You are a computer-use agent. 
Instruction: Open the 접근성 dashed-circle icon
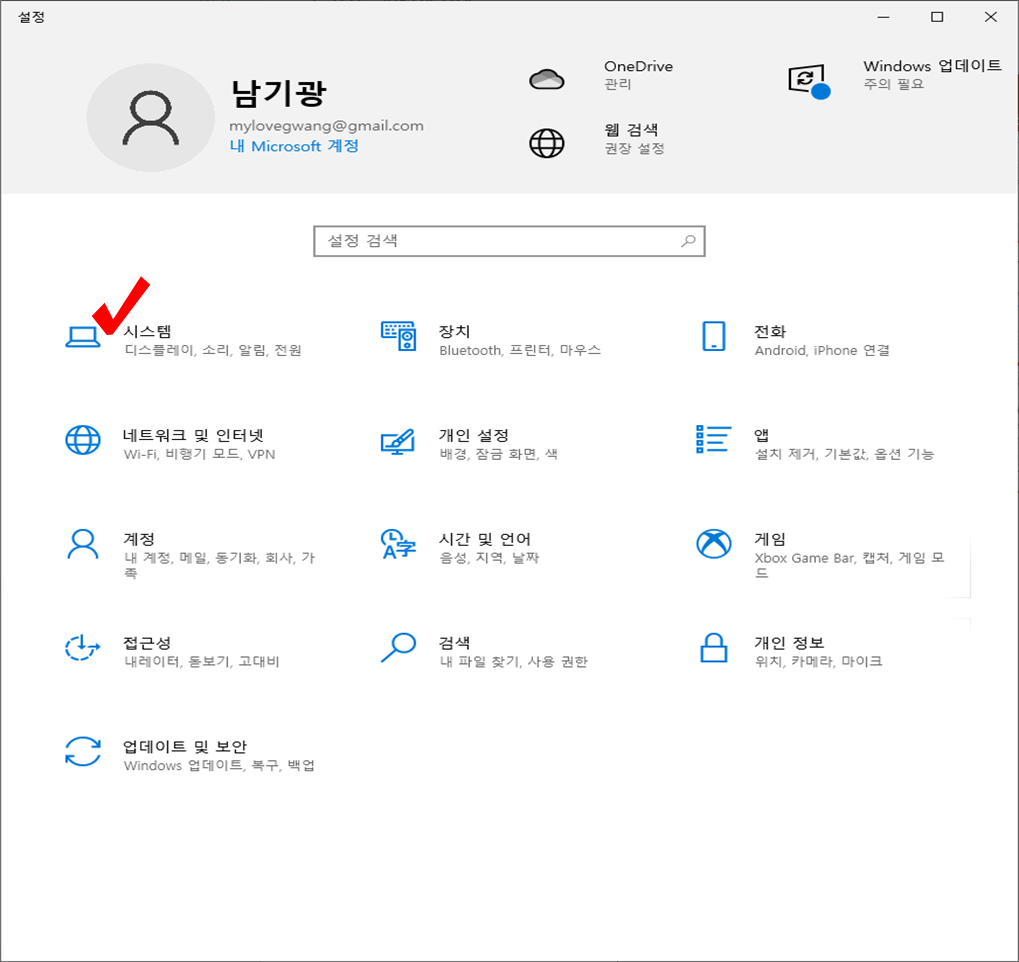(x=83, y=647)
